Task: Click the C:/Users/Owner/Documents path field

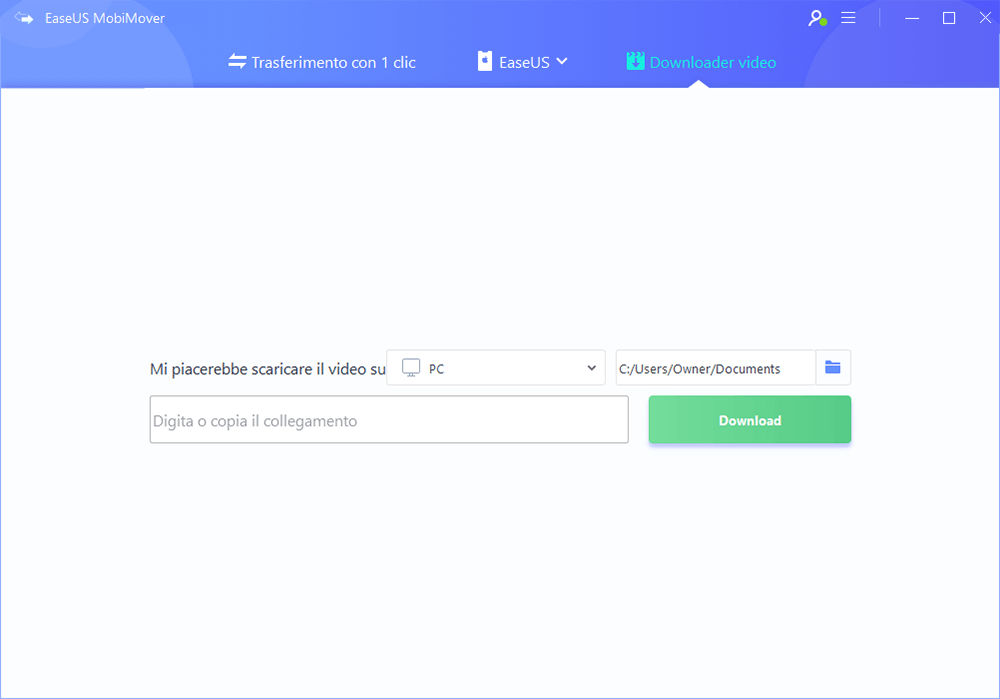Action: coord(716,367)
